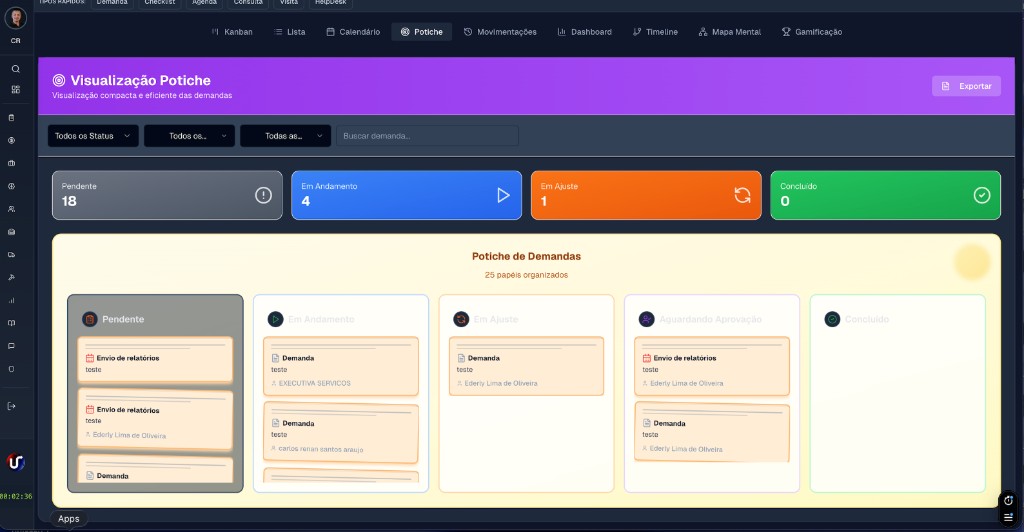The image size is (1024, 532).
Task: Click the target icon beside Visualização Potiche title
Action: tap(59, 80)
